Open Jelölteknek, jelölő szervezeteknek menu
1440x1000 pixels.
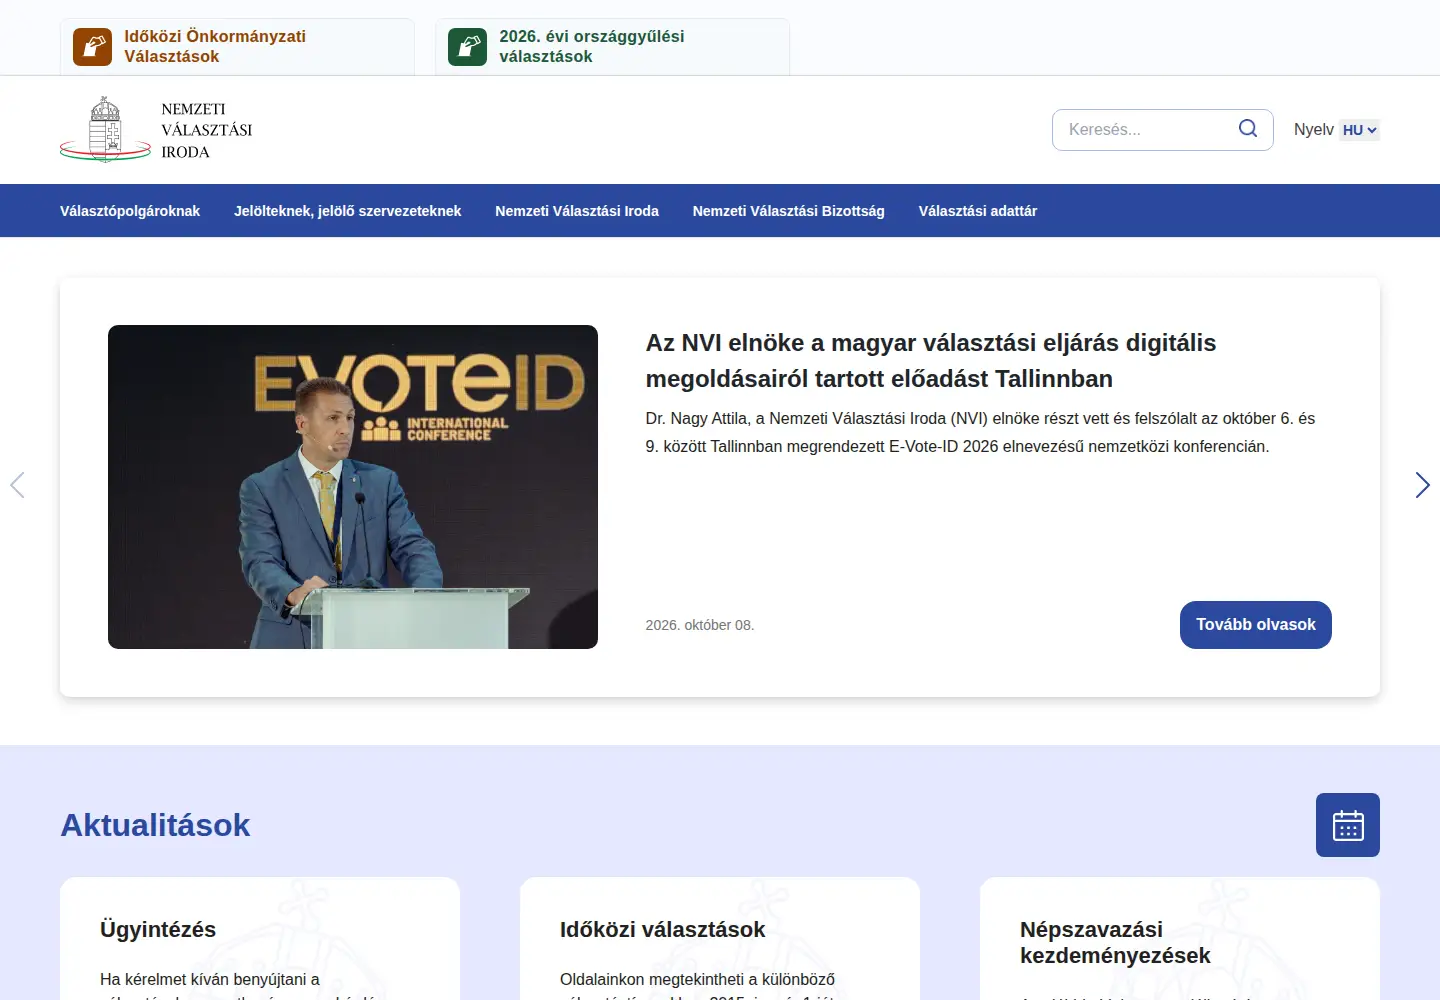348,211
